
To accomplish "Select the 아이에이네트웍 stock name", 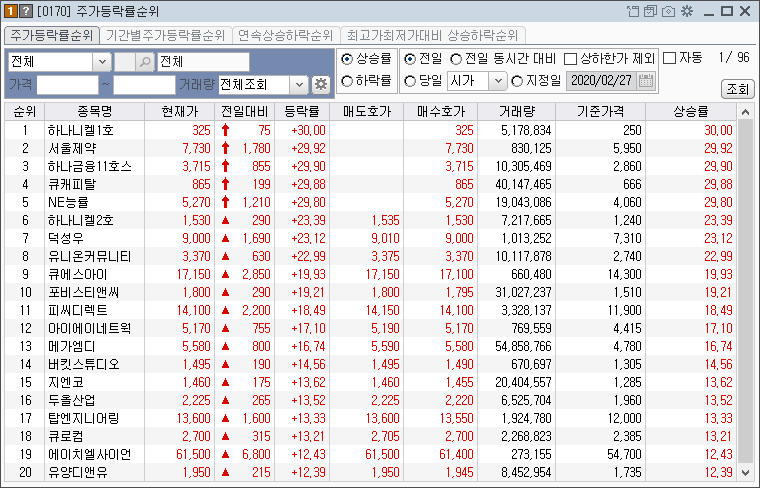I will click(89, 328).
